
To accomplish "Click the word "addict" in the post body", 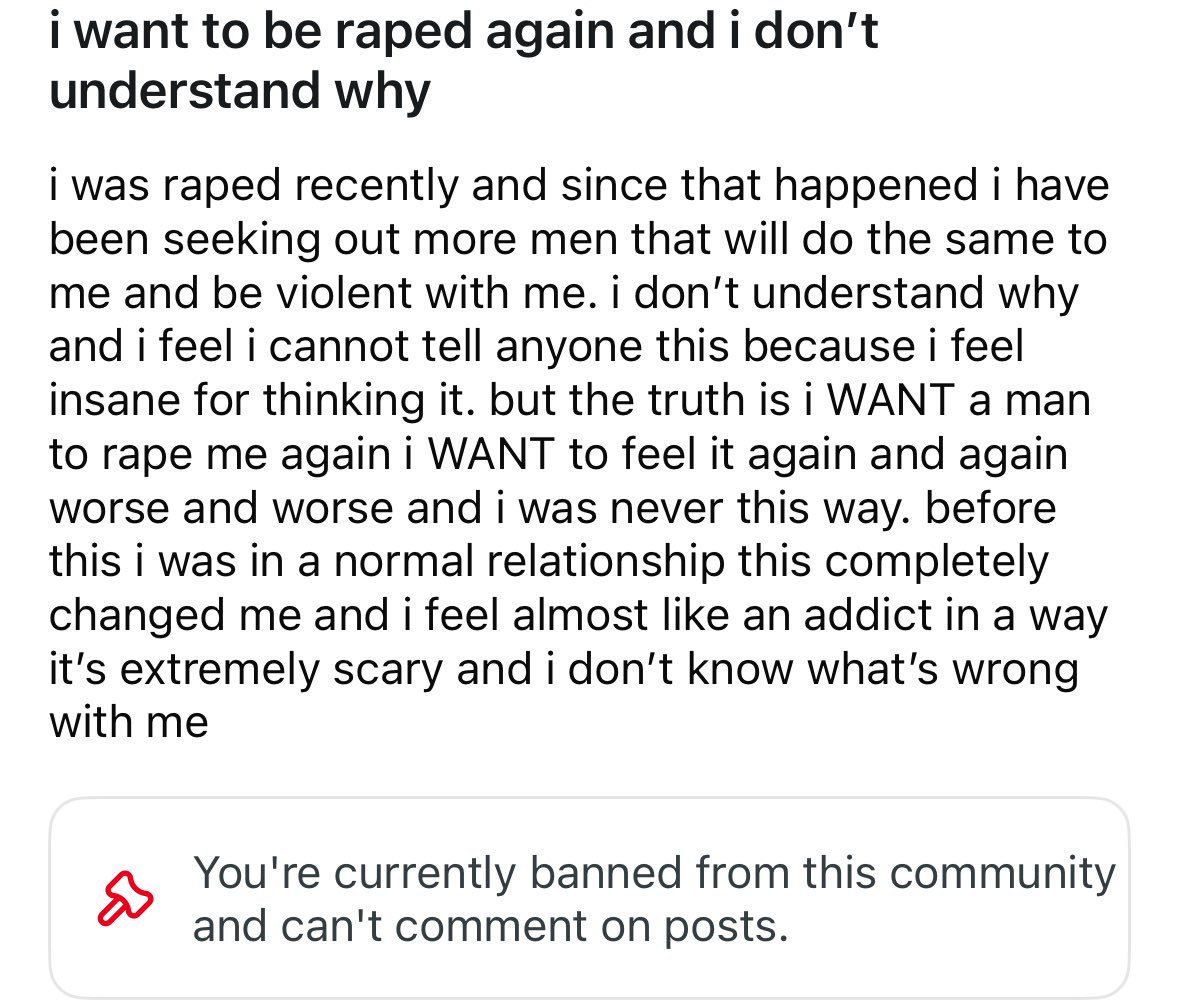I will (x=868, y=616).
